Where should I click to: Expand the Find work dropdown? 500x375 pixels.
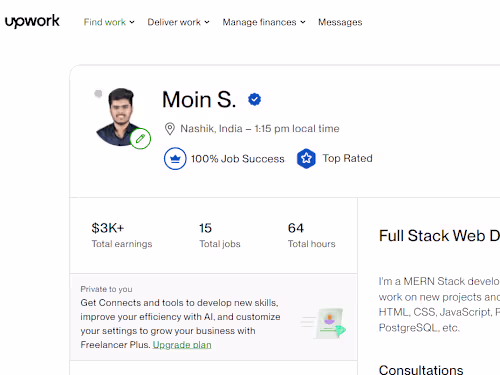pos(132,22)
